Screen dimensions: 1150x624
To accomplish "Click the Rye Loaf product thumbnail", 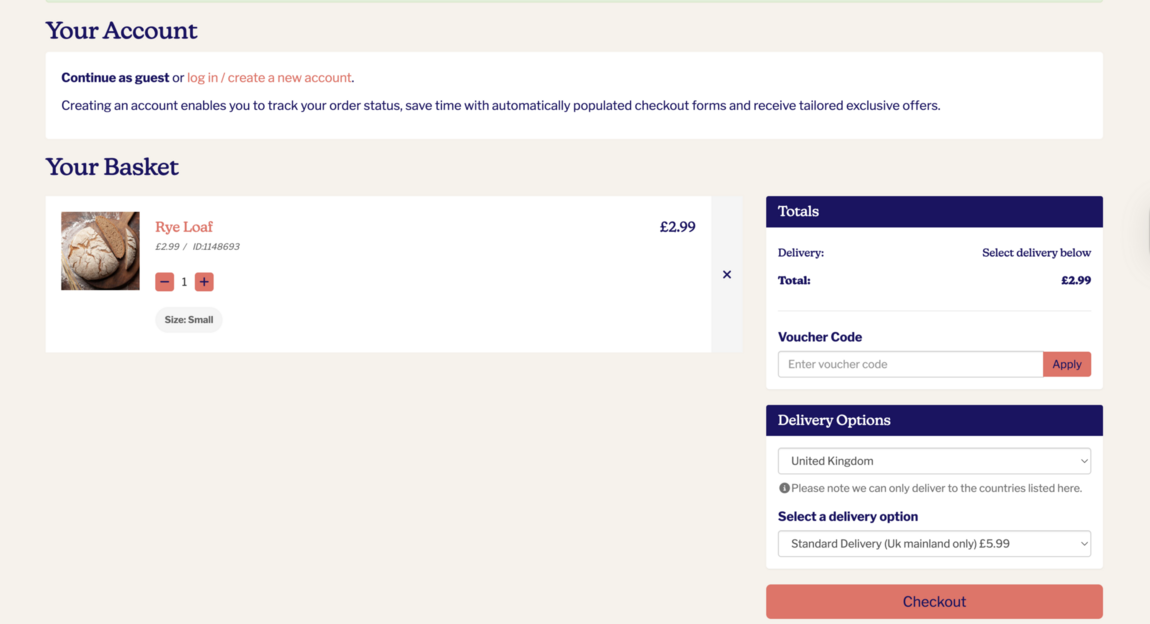I will (x=100, y=250).
